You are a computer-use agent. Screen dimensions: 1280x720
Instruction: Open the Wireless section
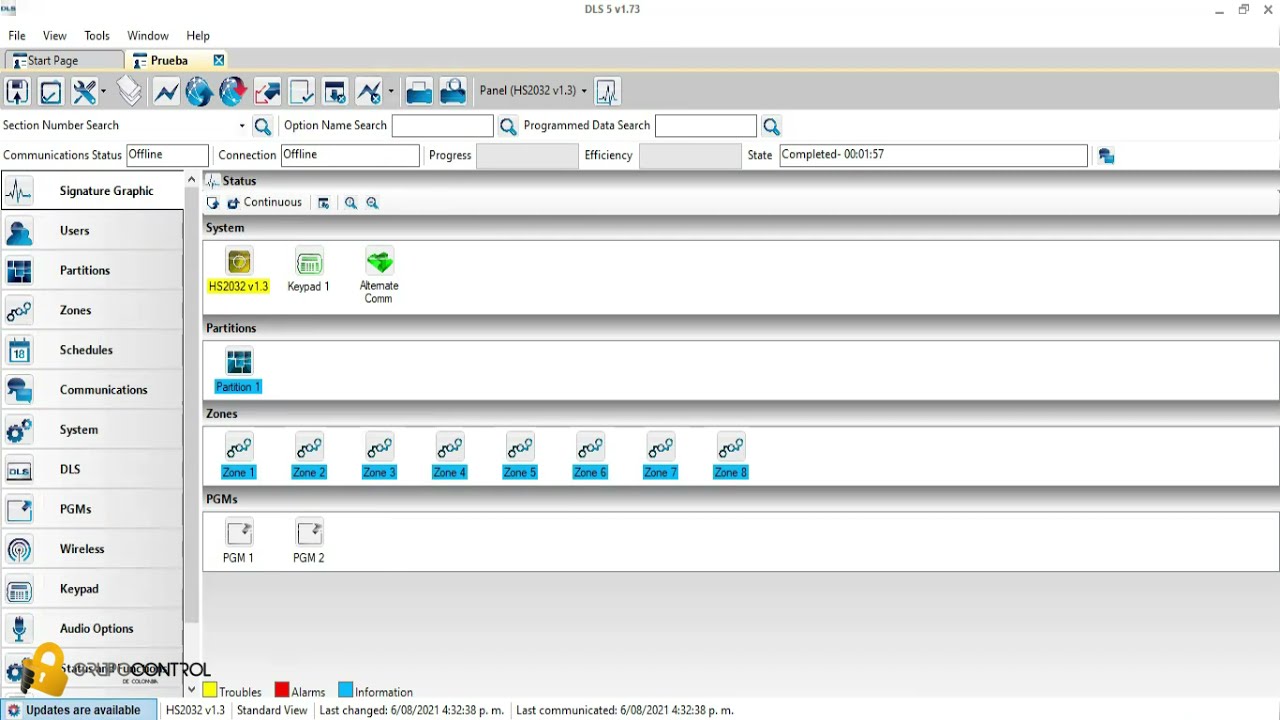[92, 549]
